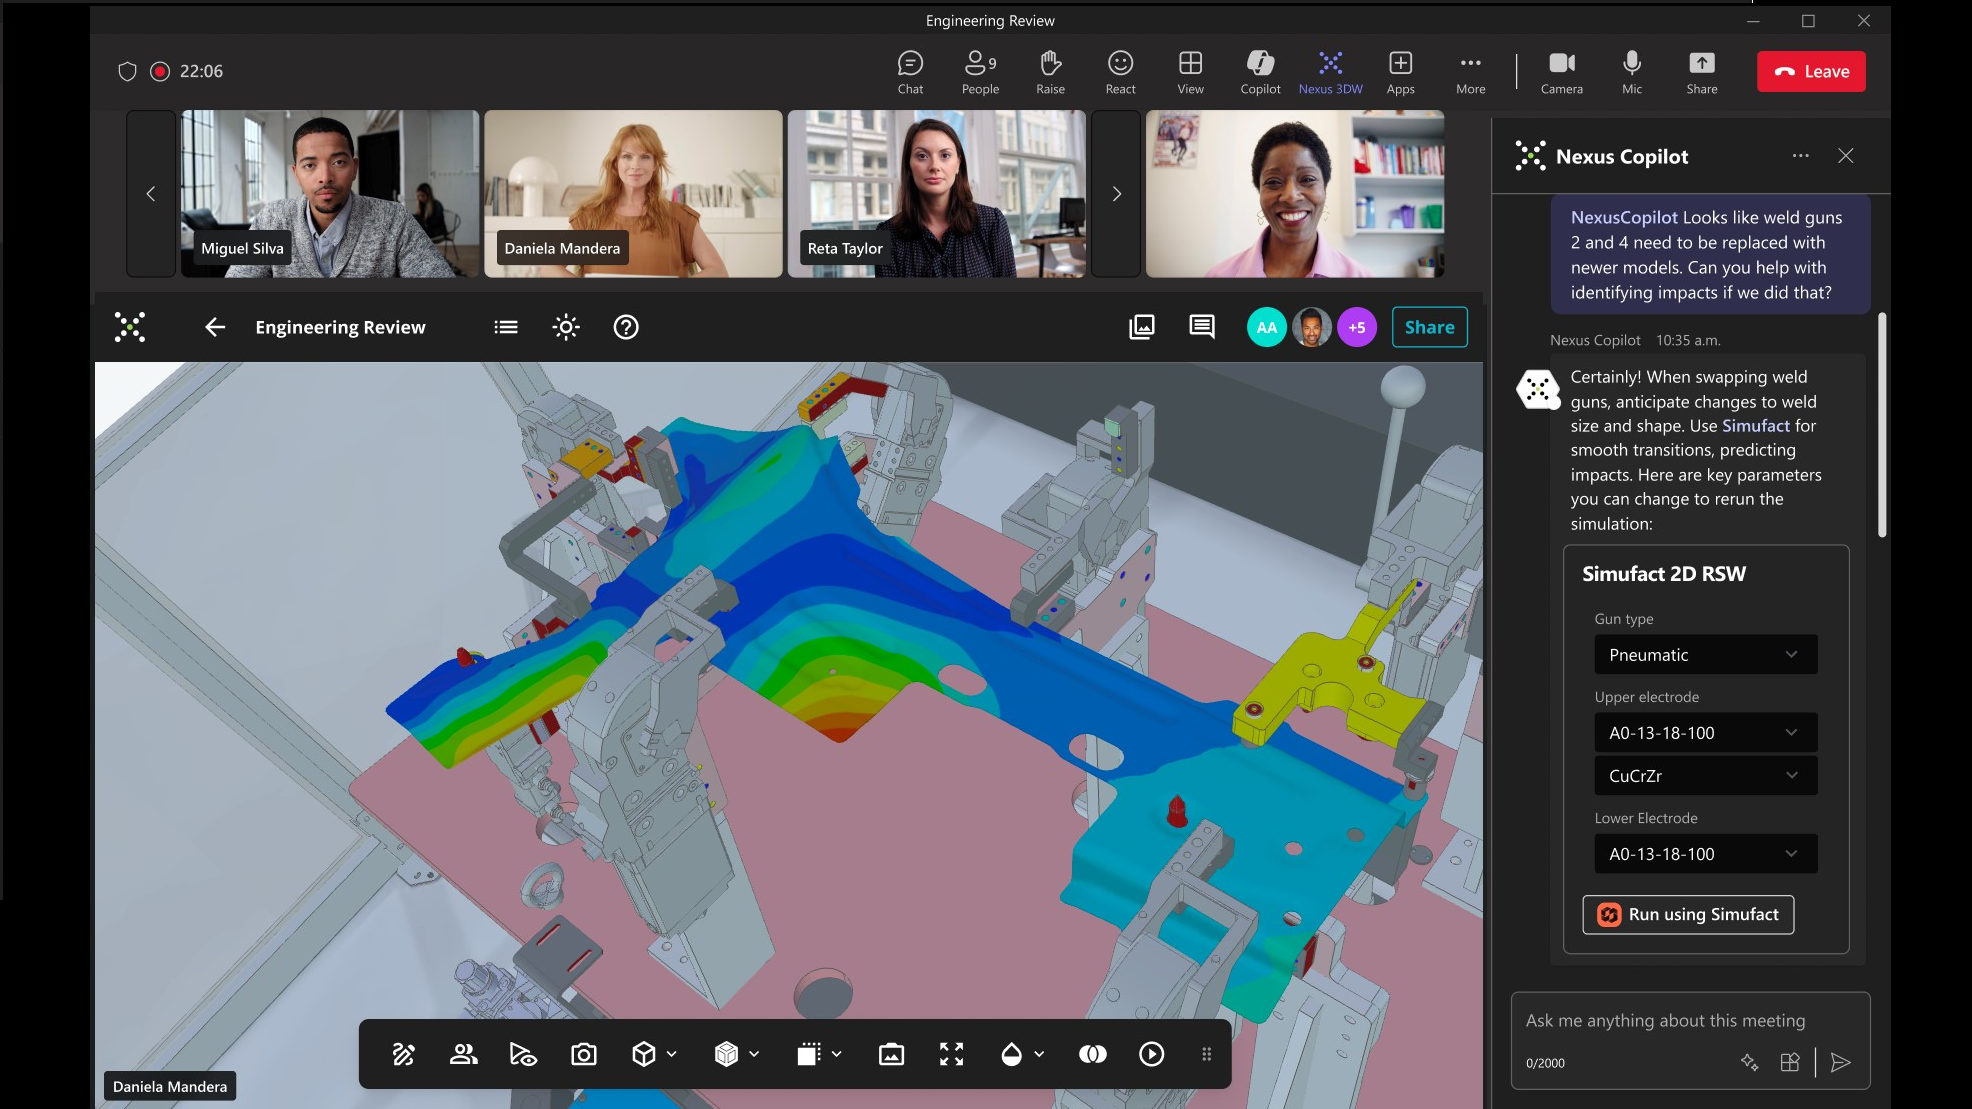Mute or unmute the Mic

(x=1632, y=72)
